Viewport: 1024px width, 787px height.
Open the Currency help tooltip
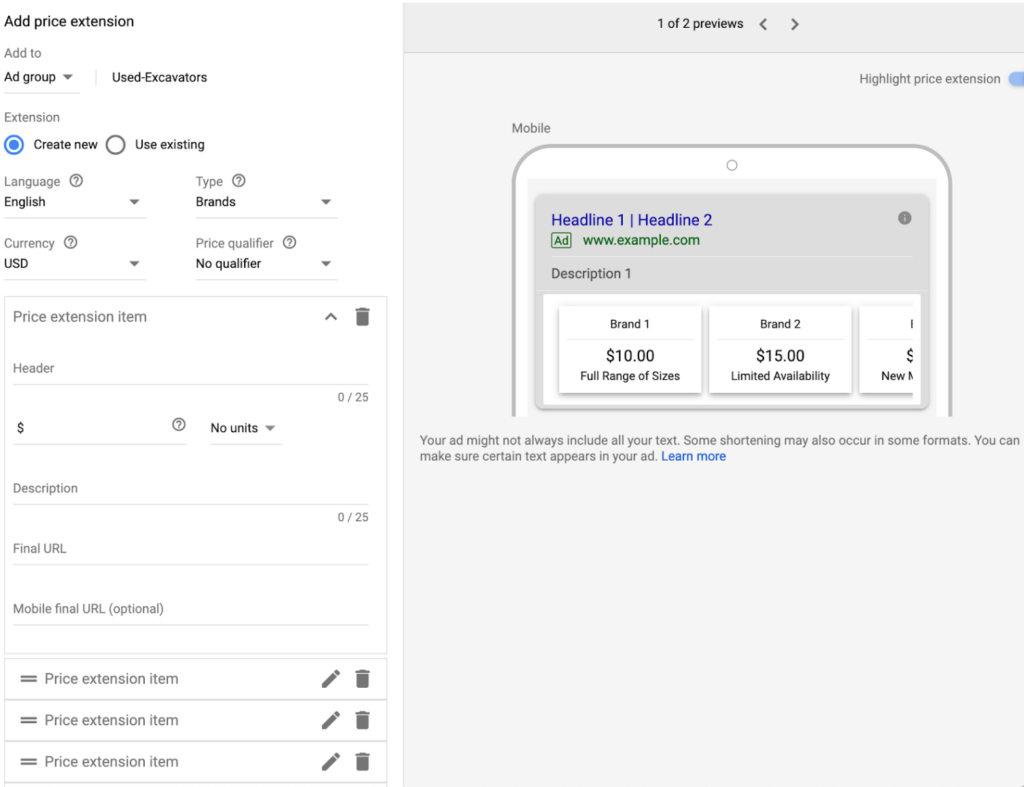pos(68,242)
